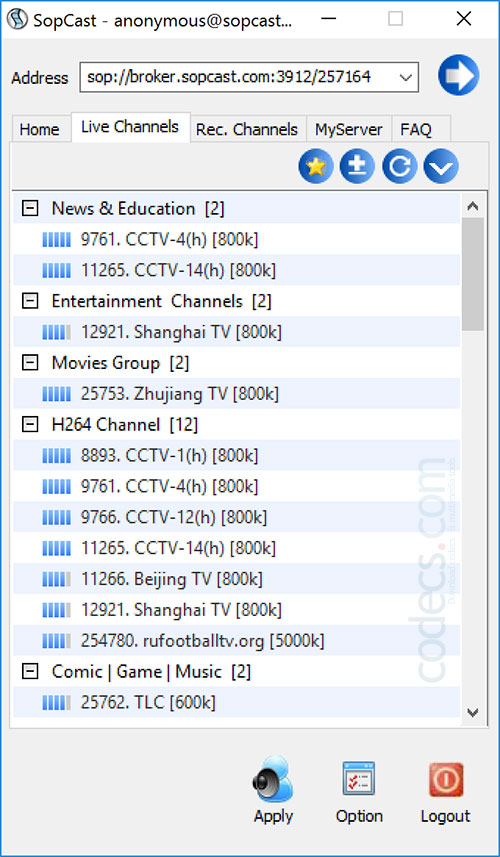Select 9766. CCTV-12(h) [800k] channel
This screenshot has height=857, width=500.
point(174,517)
